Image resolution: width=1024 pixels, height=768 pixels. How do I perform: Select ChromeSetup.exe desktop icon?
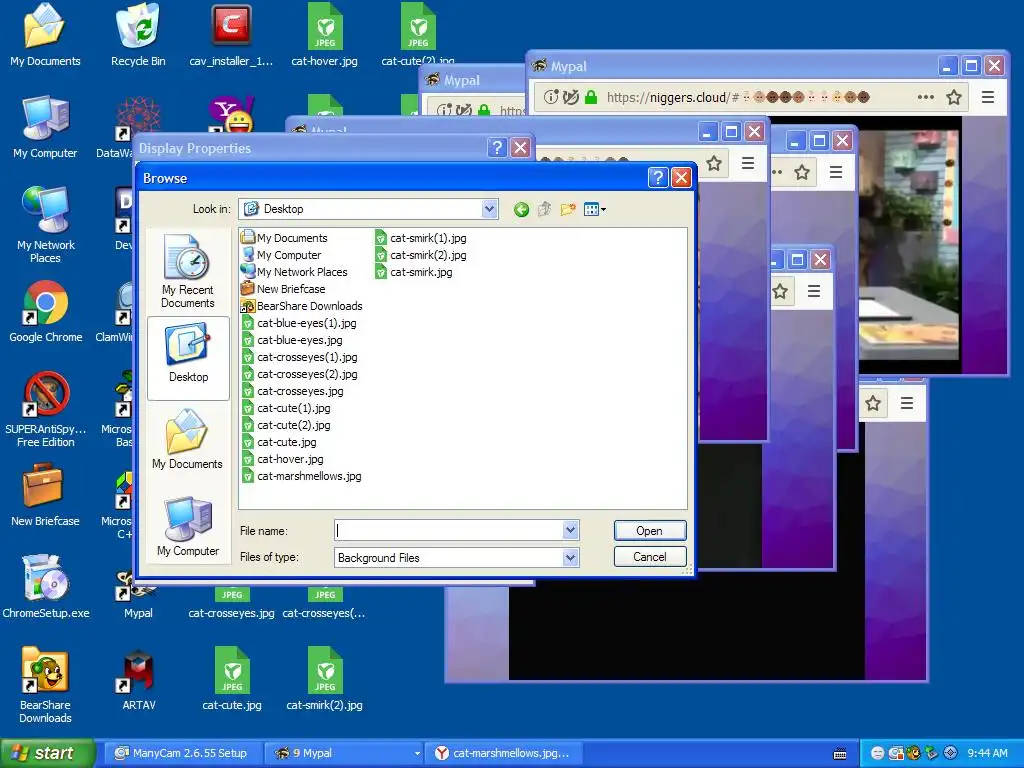[x=46, y=588]
